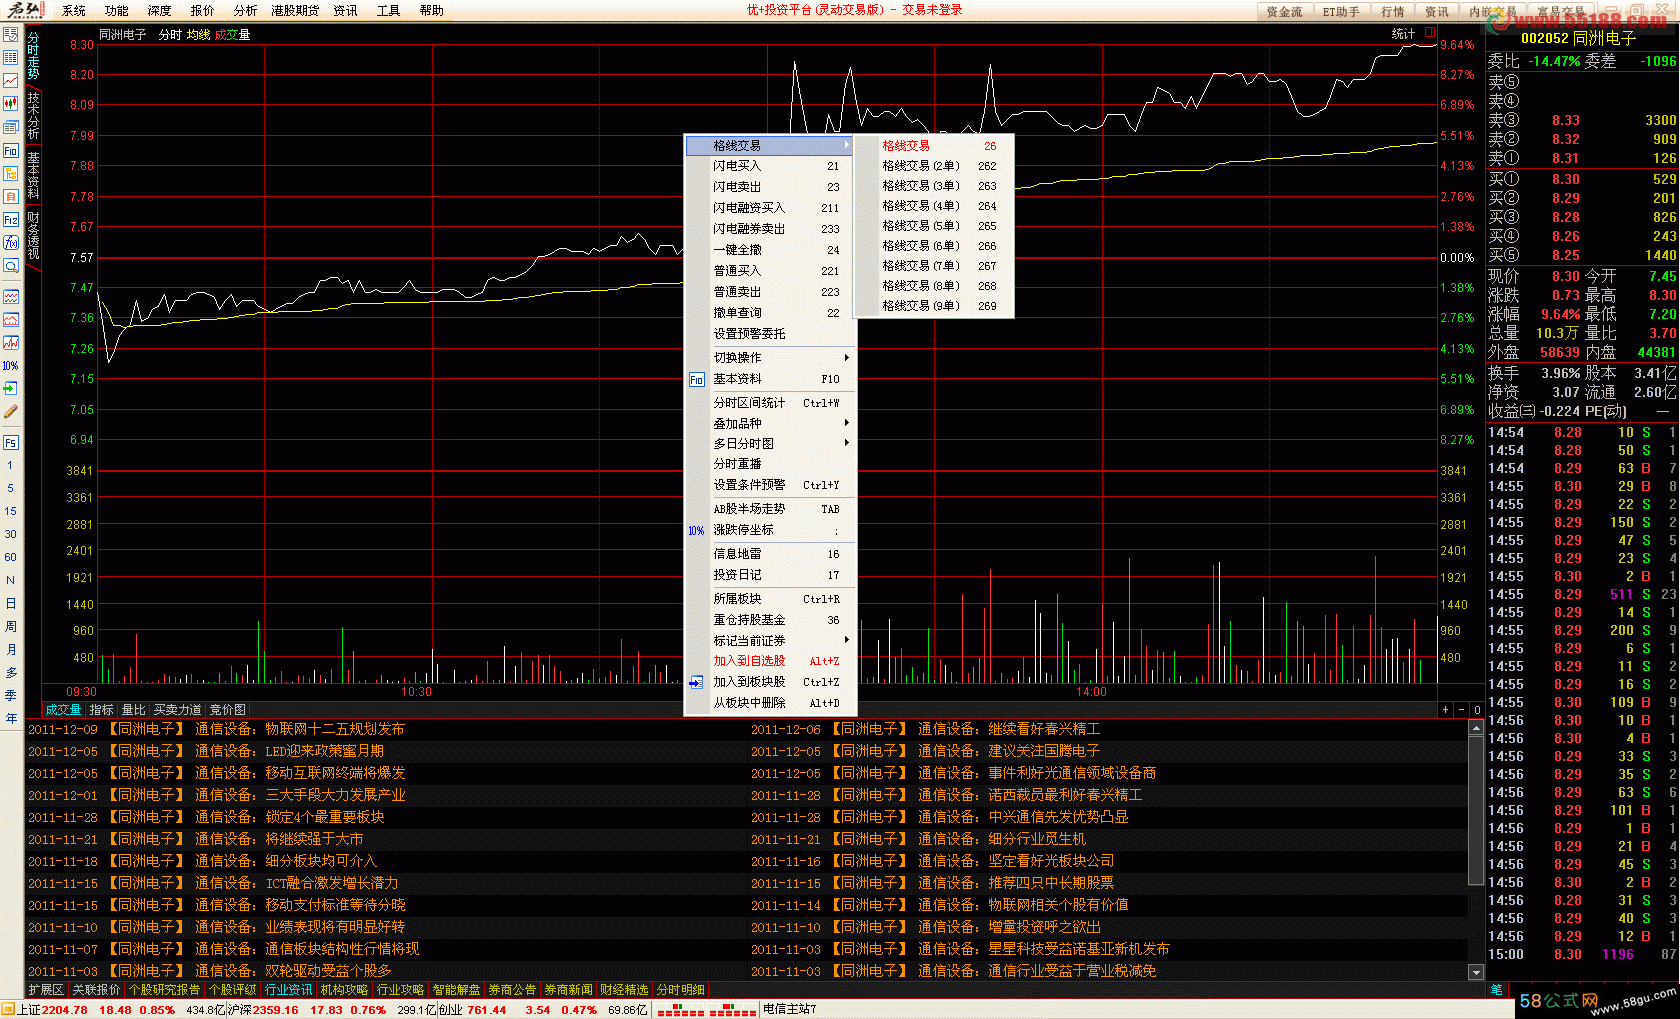Open the 港股期货 menu

(x=295, y=10)
